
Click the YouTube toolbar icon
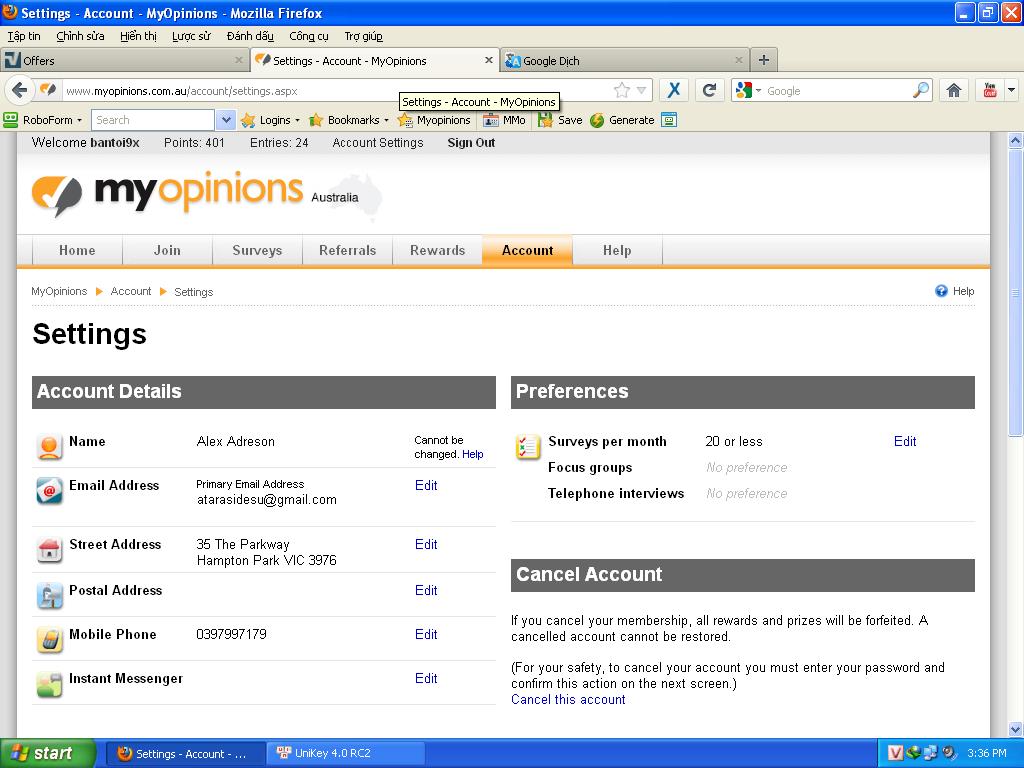coord(990,90)
